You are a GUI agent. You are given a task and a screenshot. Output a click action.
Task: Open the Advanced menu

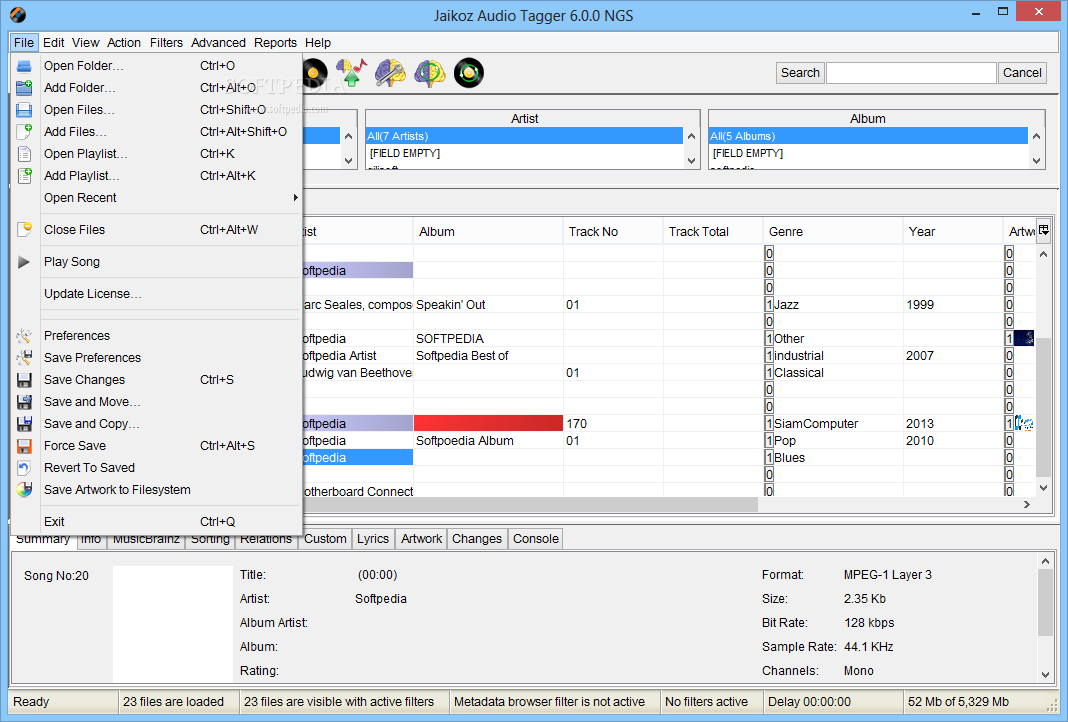[x=218, y=43]
